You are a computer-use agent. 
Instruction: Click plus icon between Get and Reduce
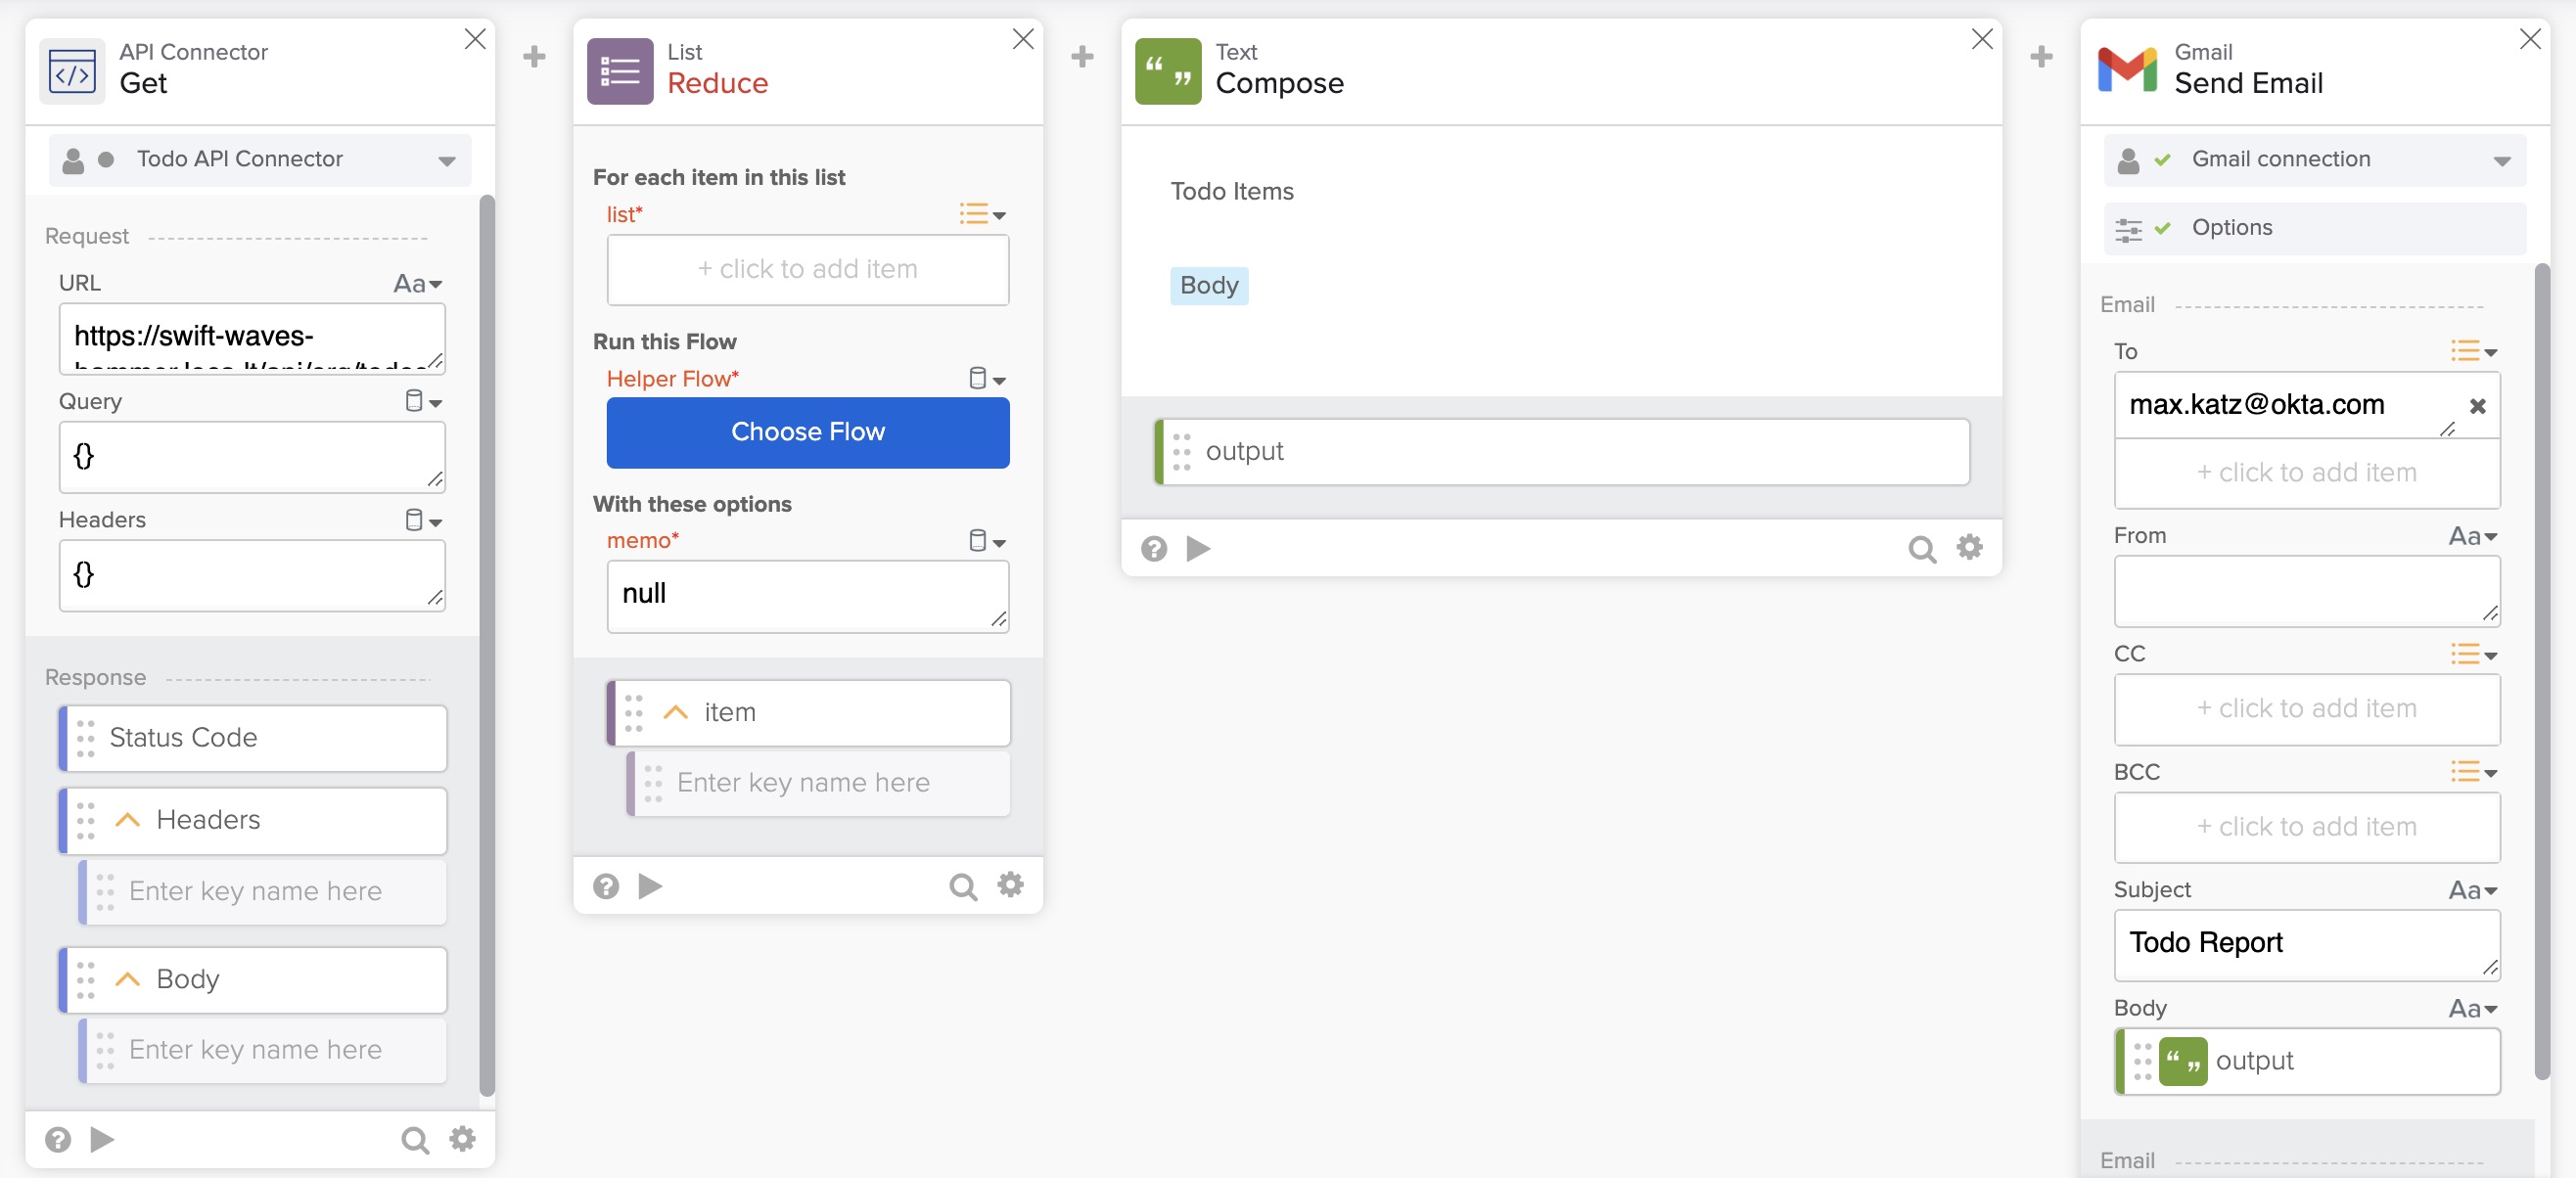(x=534, y=56)
